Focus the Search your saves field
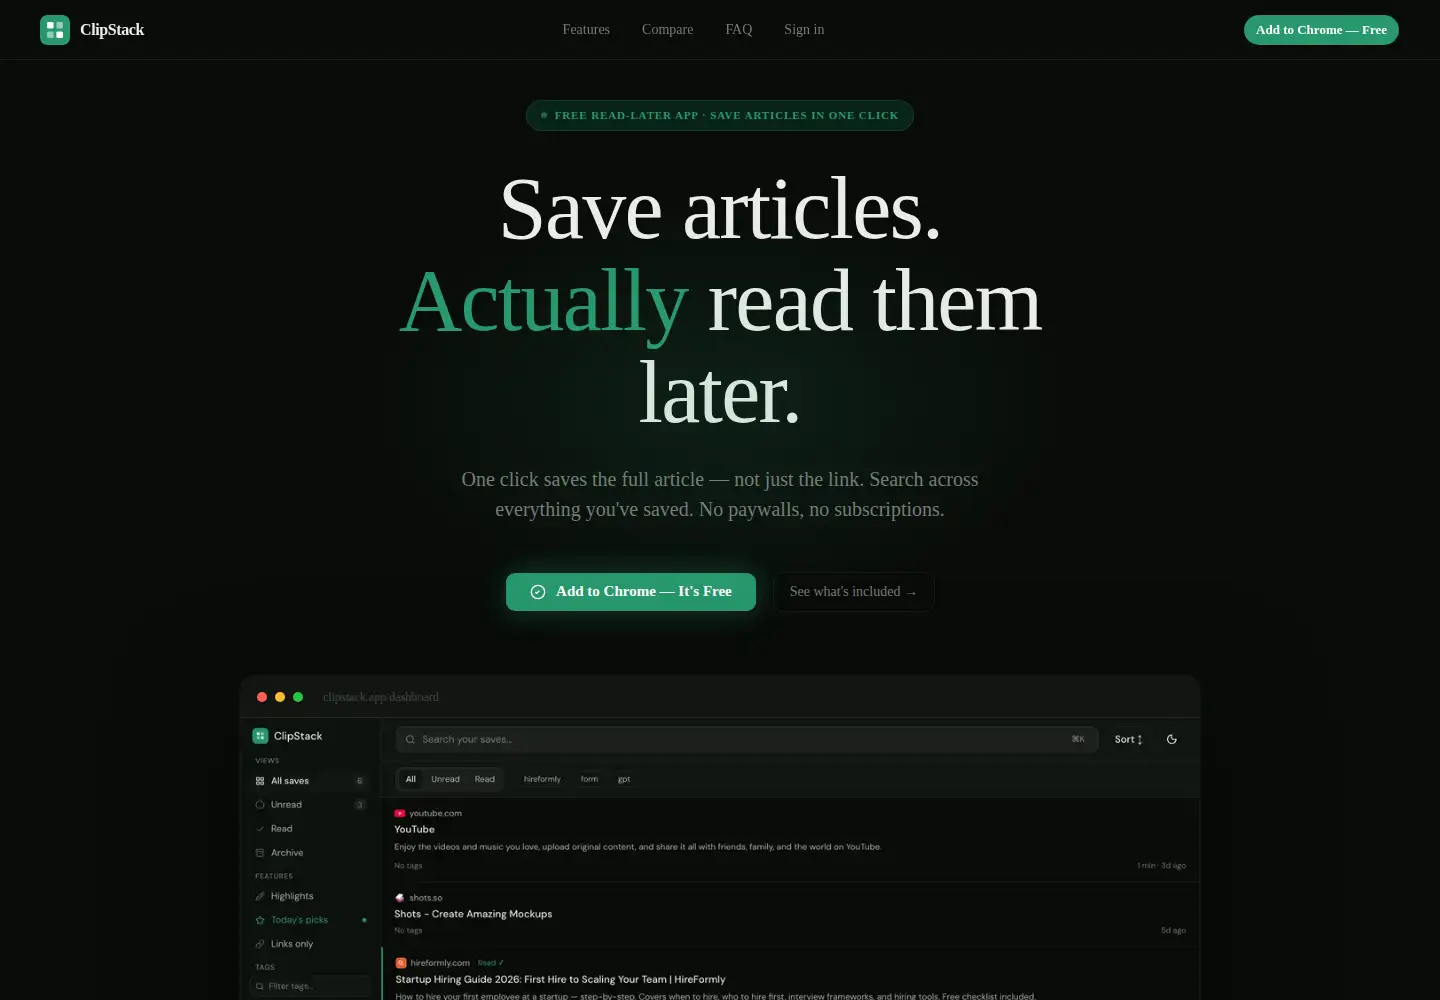The width and height of the screenshot is (1440, 1000). [747, 740]
